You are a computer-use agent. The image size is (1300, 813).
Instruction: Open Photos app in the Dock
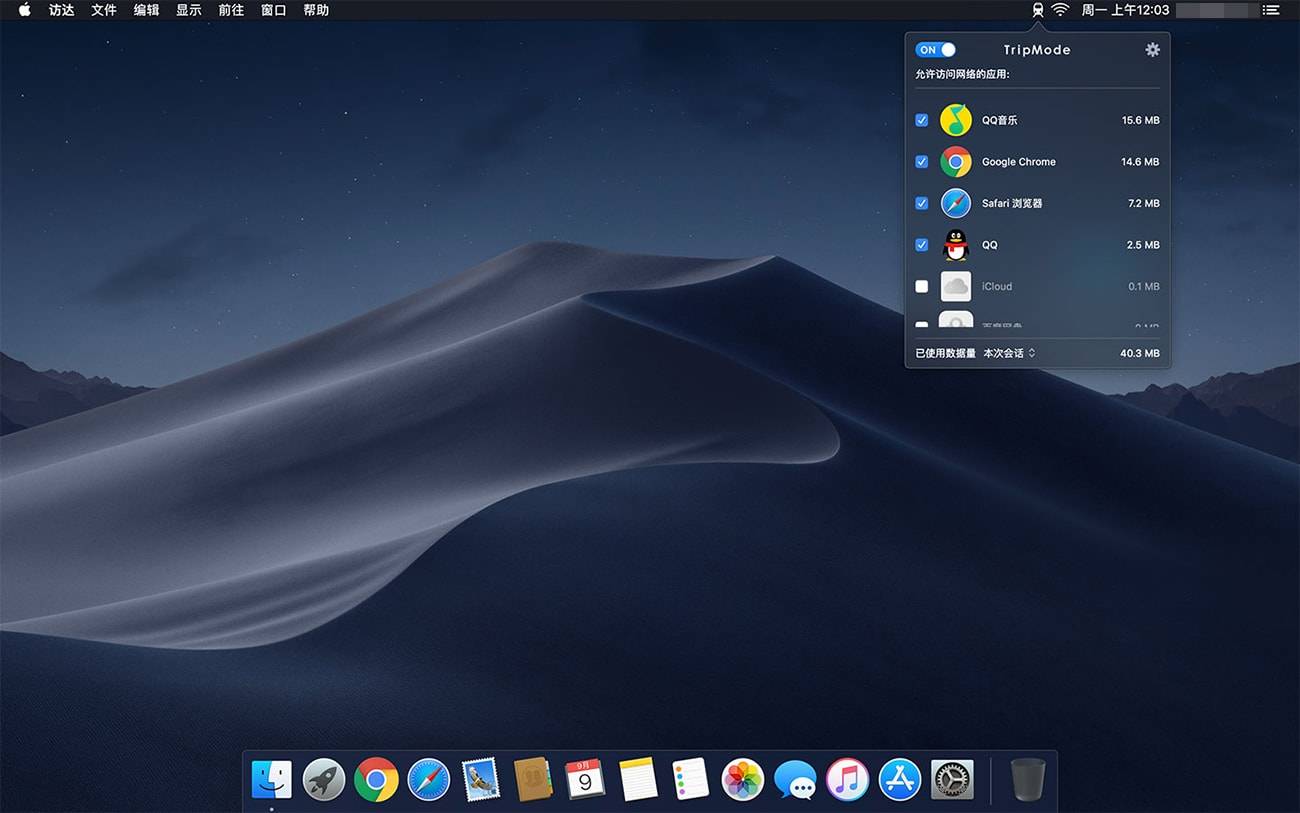tap(743, 780)
